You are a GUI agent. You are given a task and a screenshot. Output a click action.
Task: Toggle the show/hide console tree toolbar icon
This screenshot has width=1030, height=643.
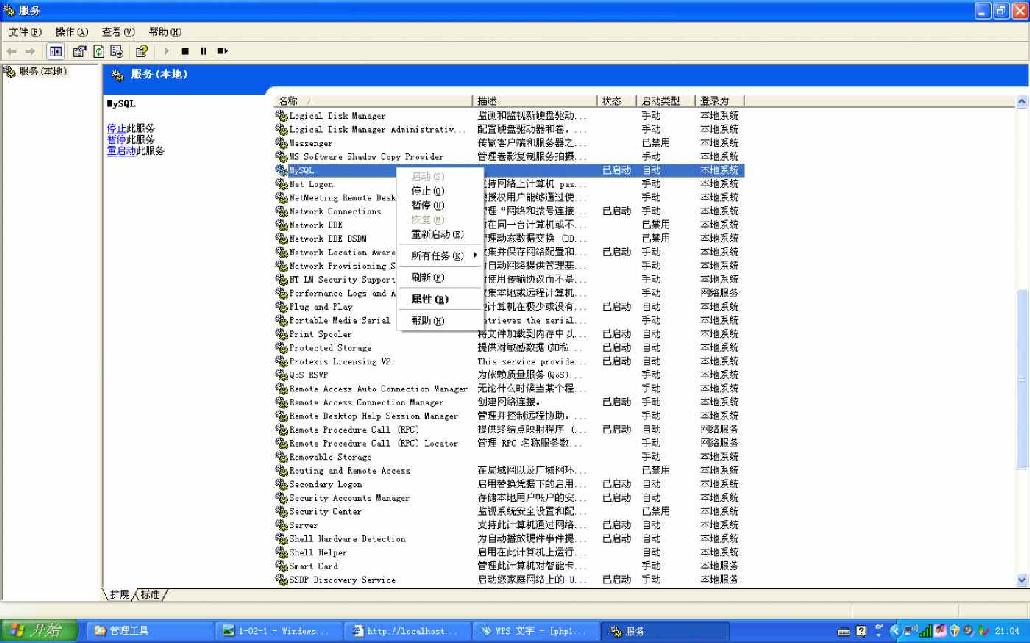(x=56, y=51)
